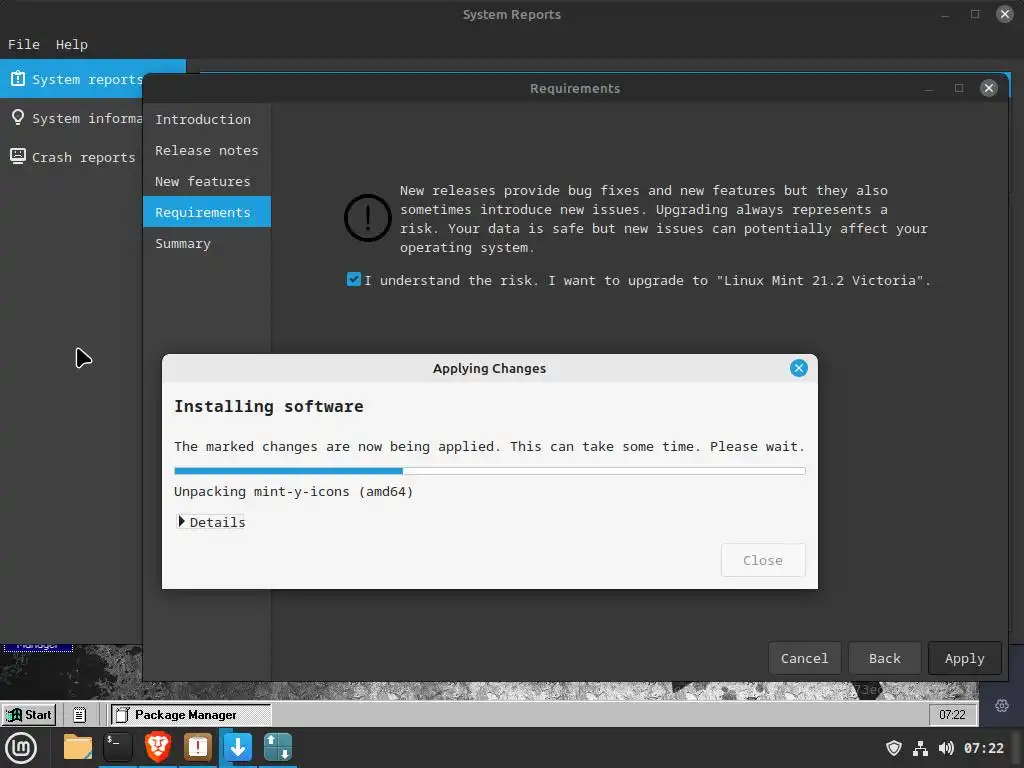The height and width of the screenshot is (768, 1024).
Task: Open Crash reports in the sidebar
Action: 72,157
